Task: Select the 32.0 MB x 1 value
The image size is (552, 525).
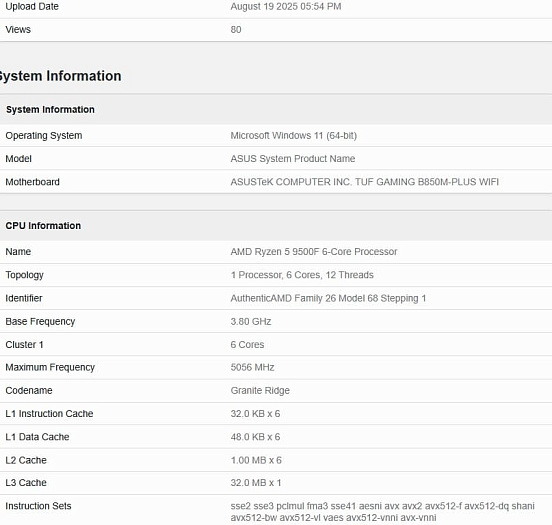Action: tap(256, 483)
